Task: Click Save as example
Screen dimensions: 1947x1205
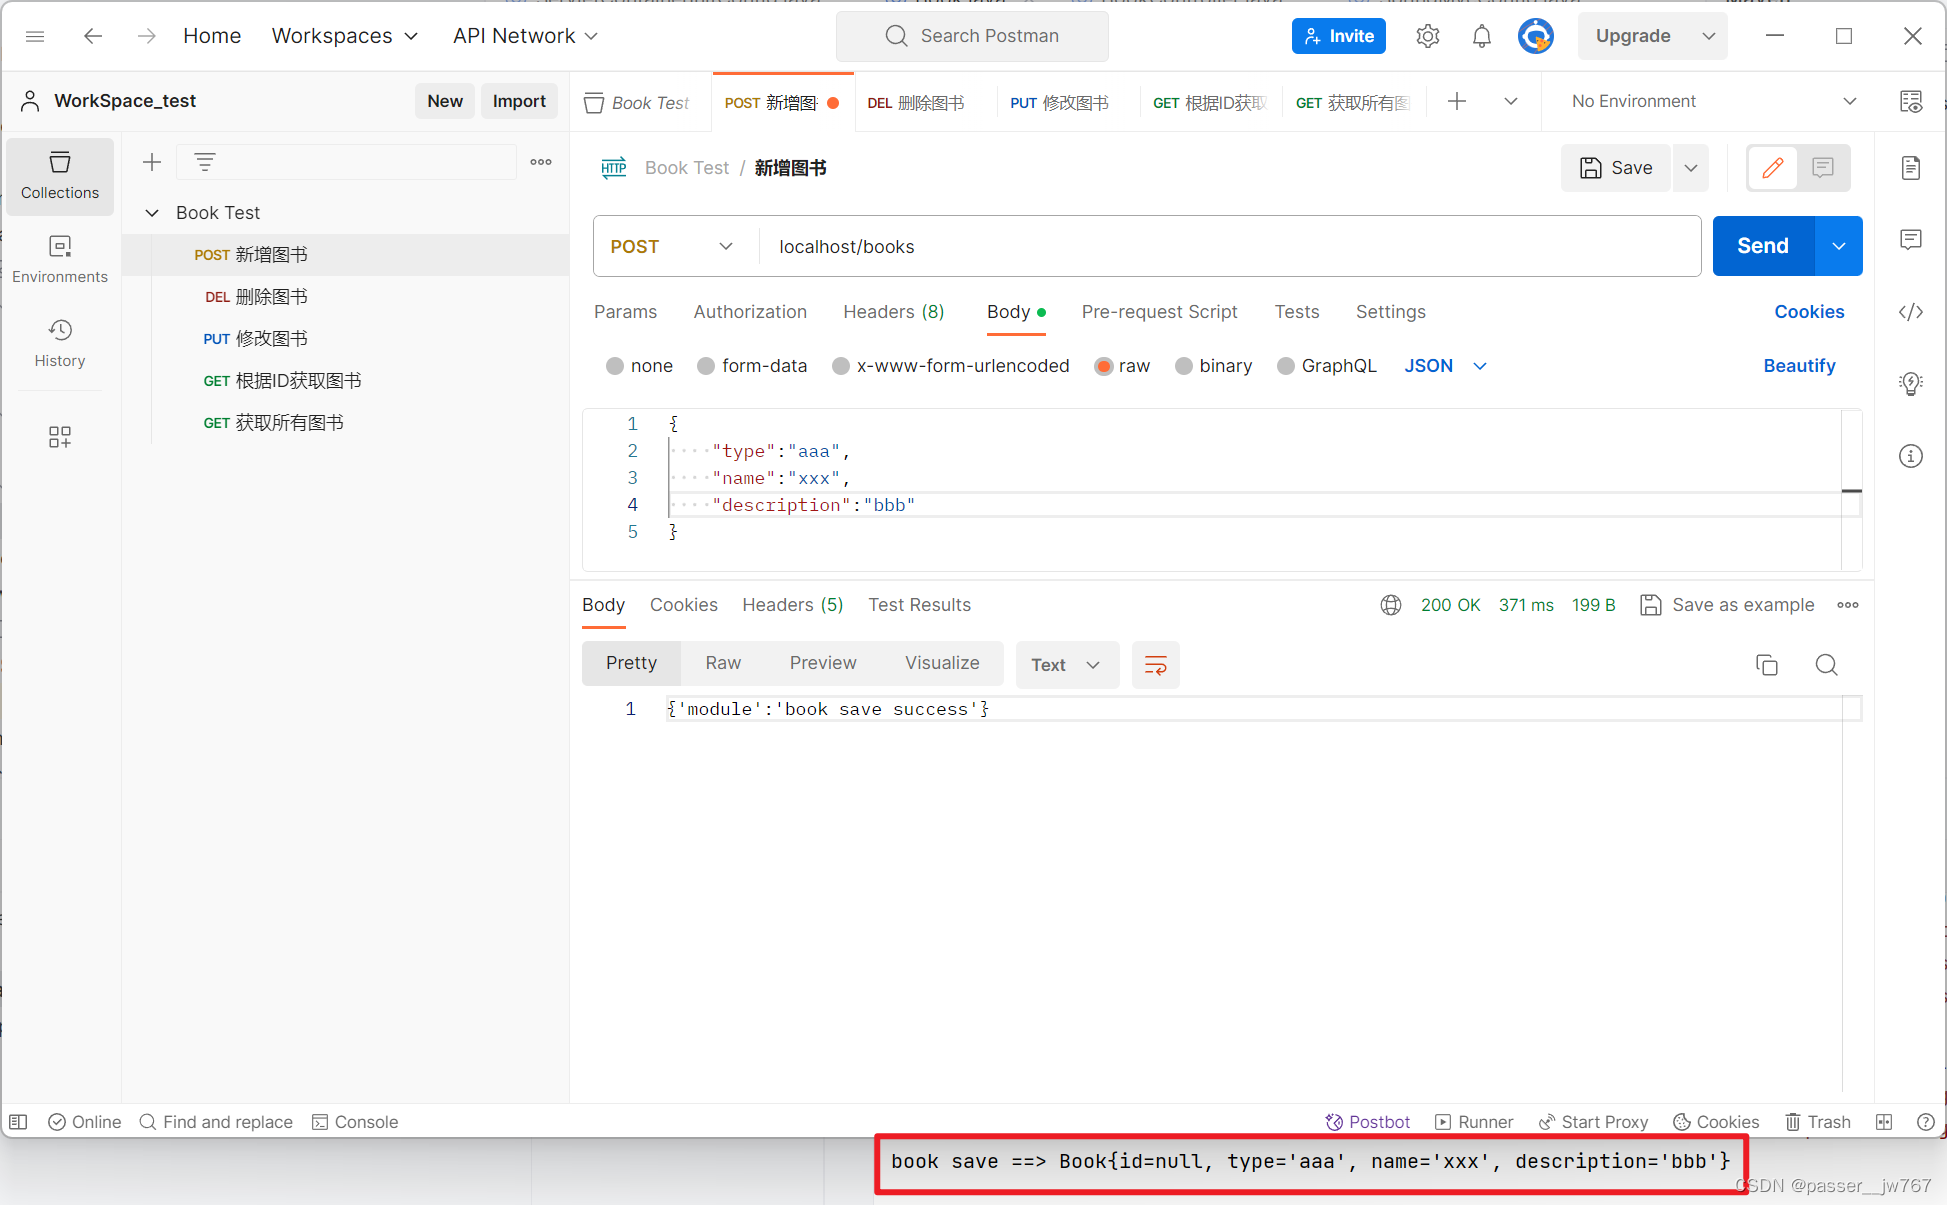Action: pos(1728,605)
